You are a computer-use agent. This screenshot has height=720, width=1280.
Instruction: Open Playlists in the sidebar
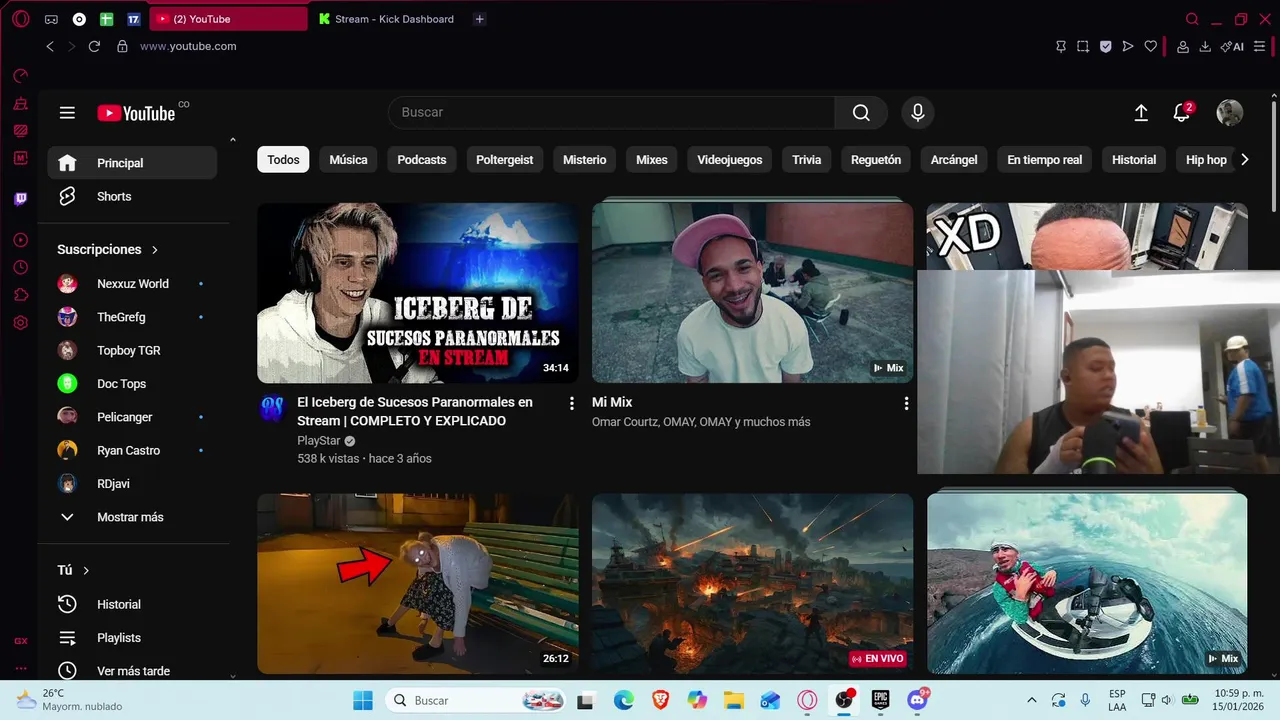(132, 638)
